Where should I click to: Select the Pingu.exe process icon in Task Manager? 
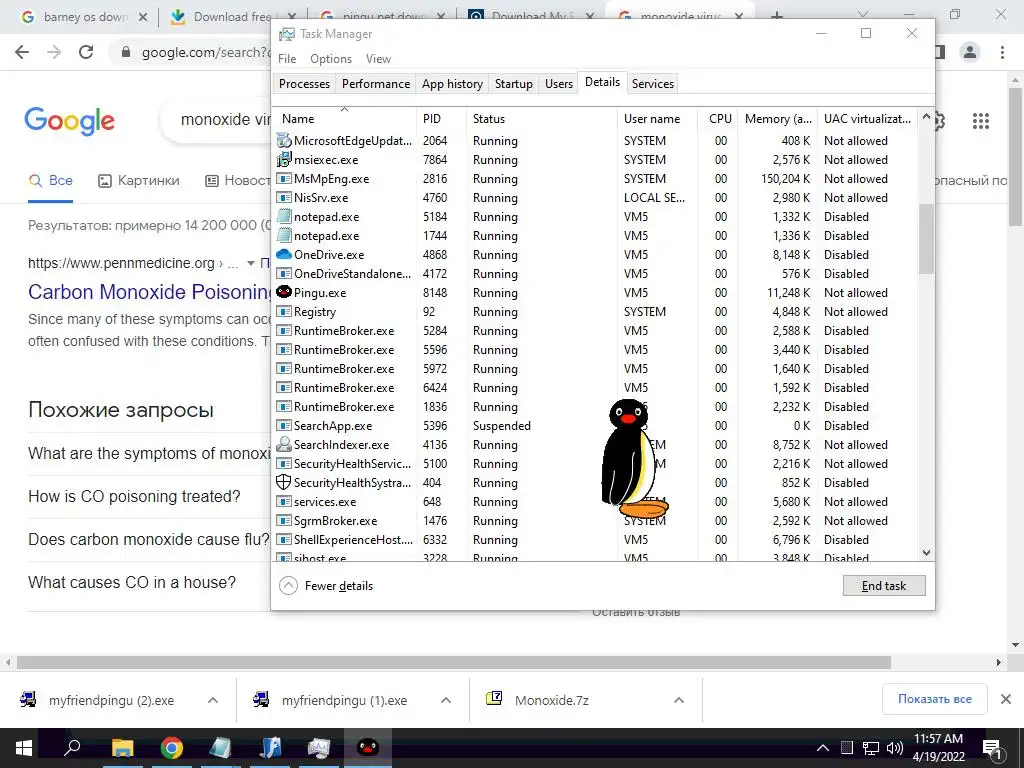(x=283, y=292)
